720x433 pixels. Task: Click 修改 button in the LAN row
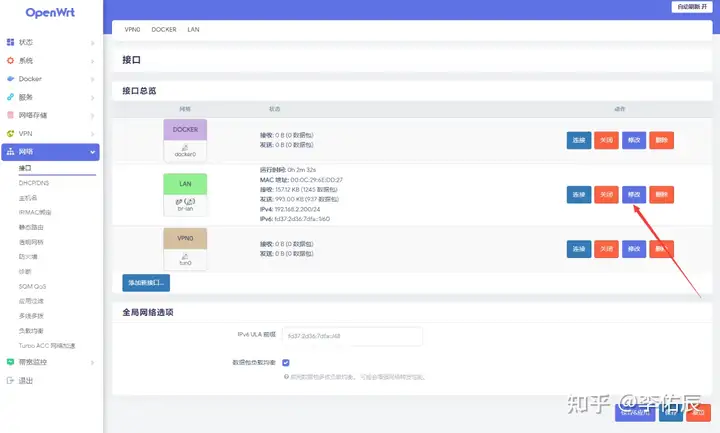pos(634,195)
